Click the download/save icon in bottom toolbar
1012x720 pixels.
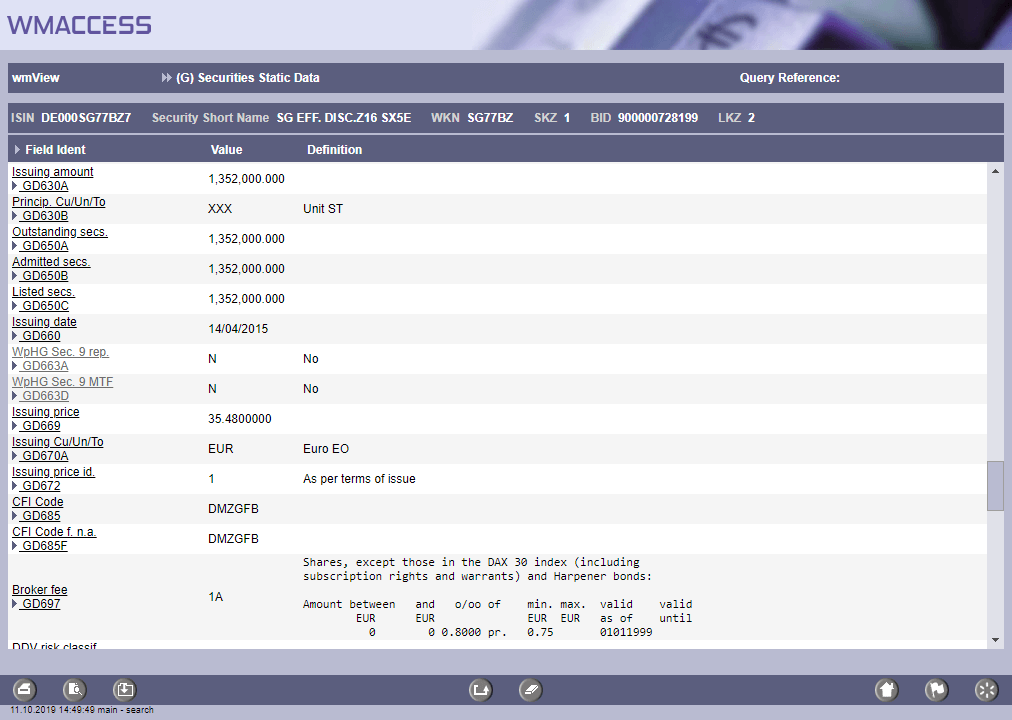(125, 690)
